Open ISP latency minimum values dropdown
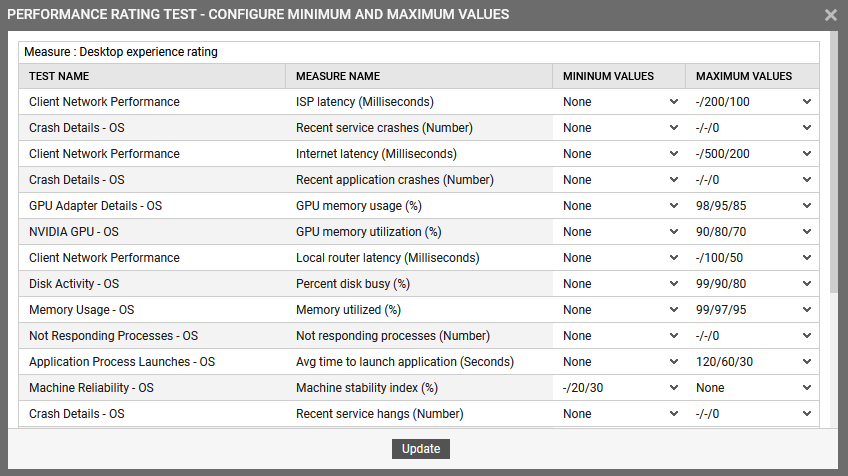848x476 pixels. click(x=619, y=102)
